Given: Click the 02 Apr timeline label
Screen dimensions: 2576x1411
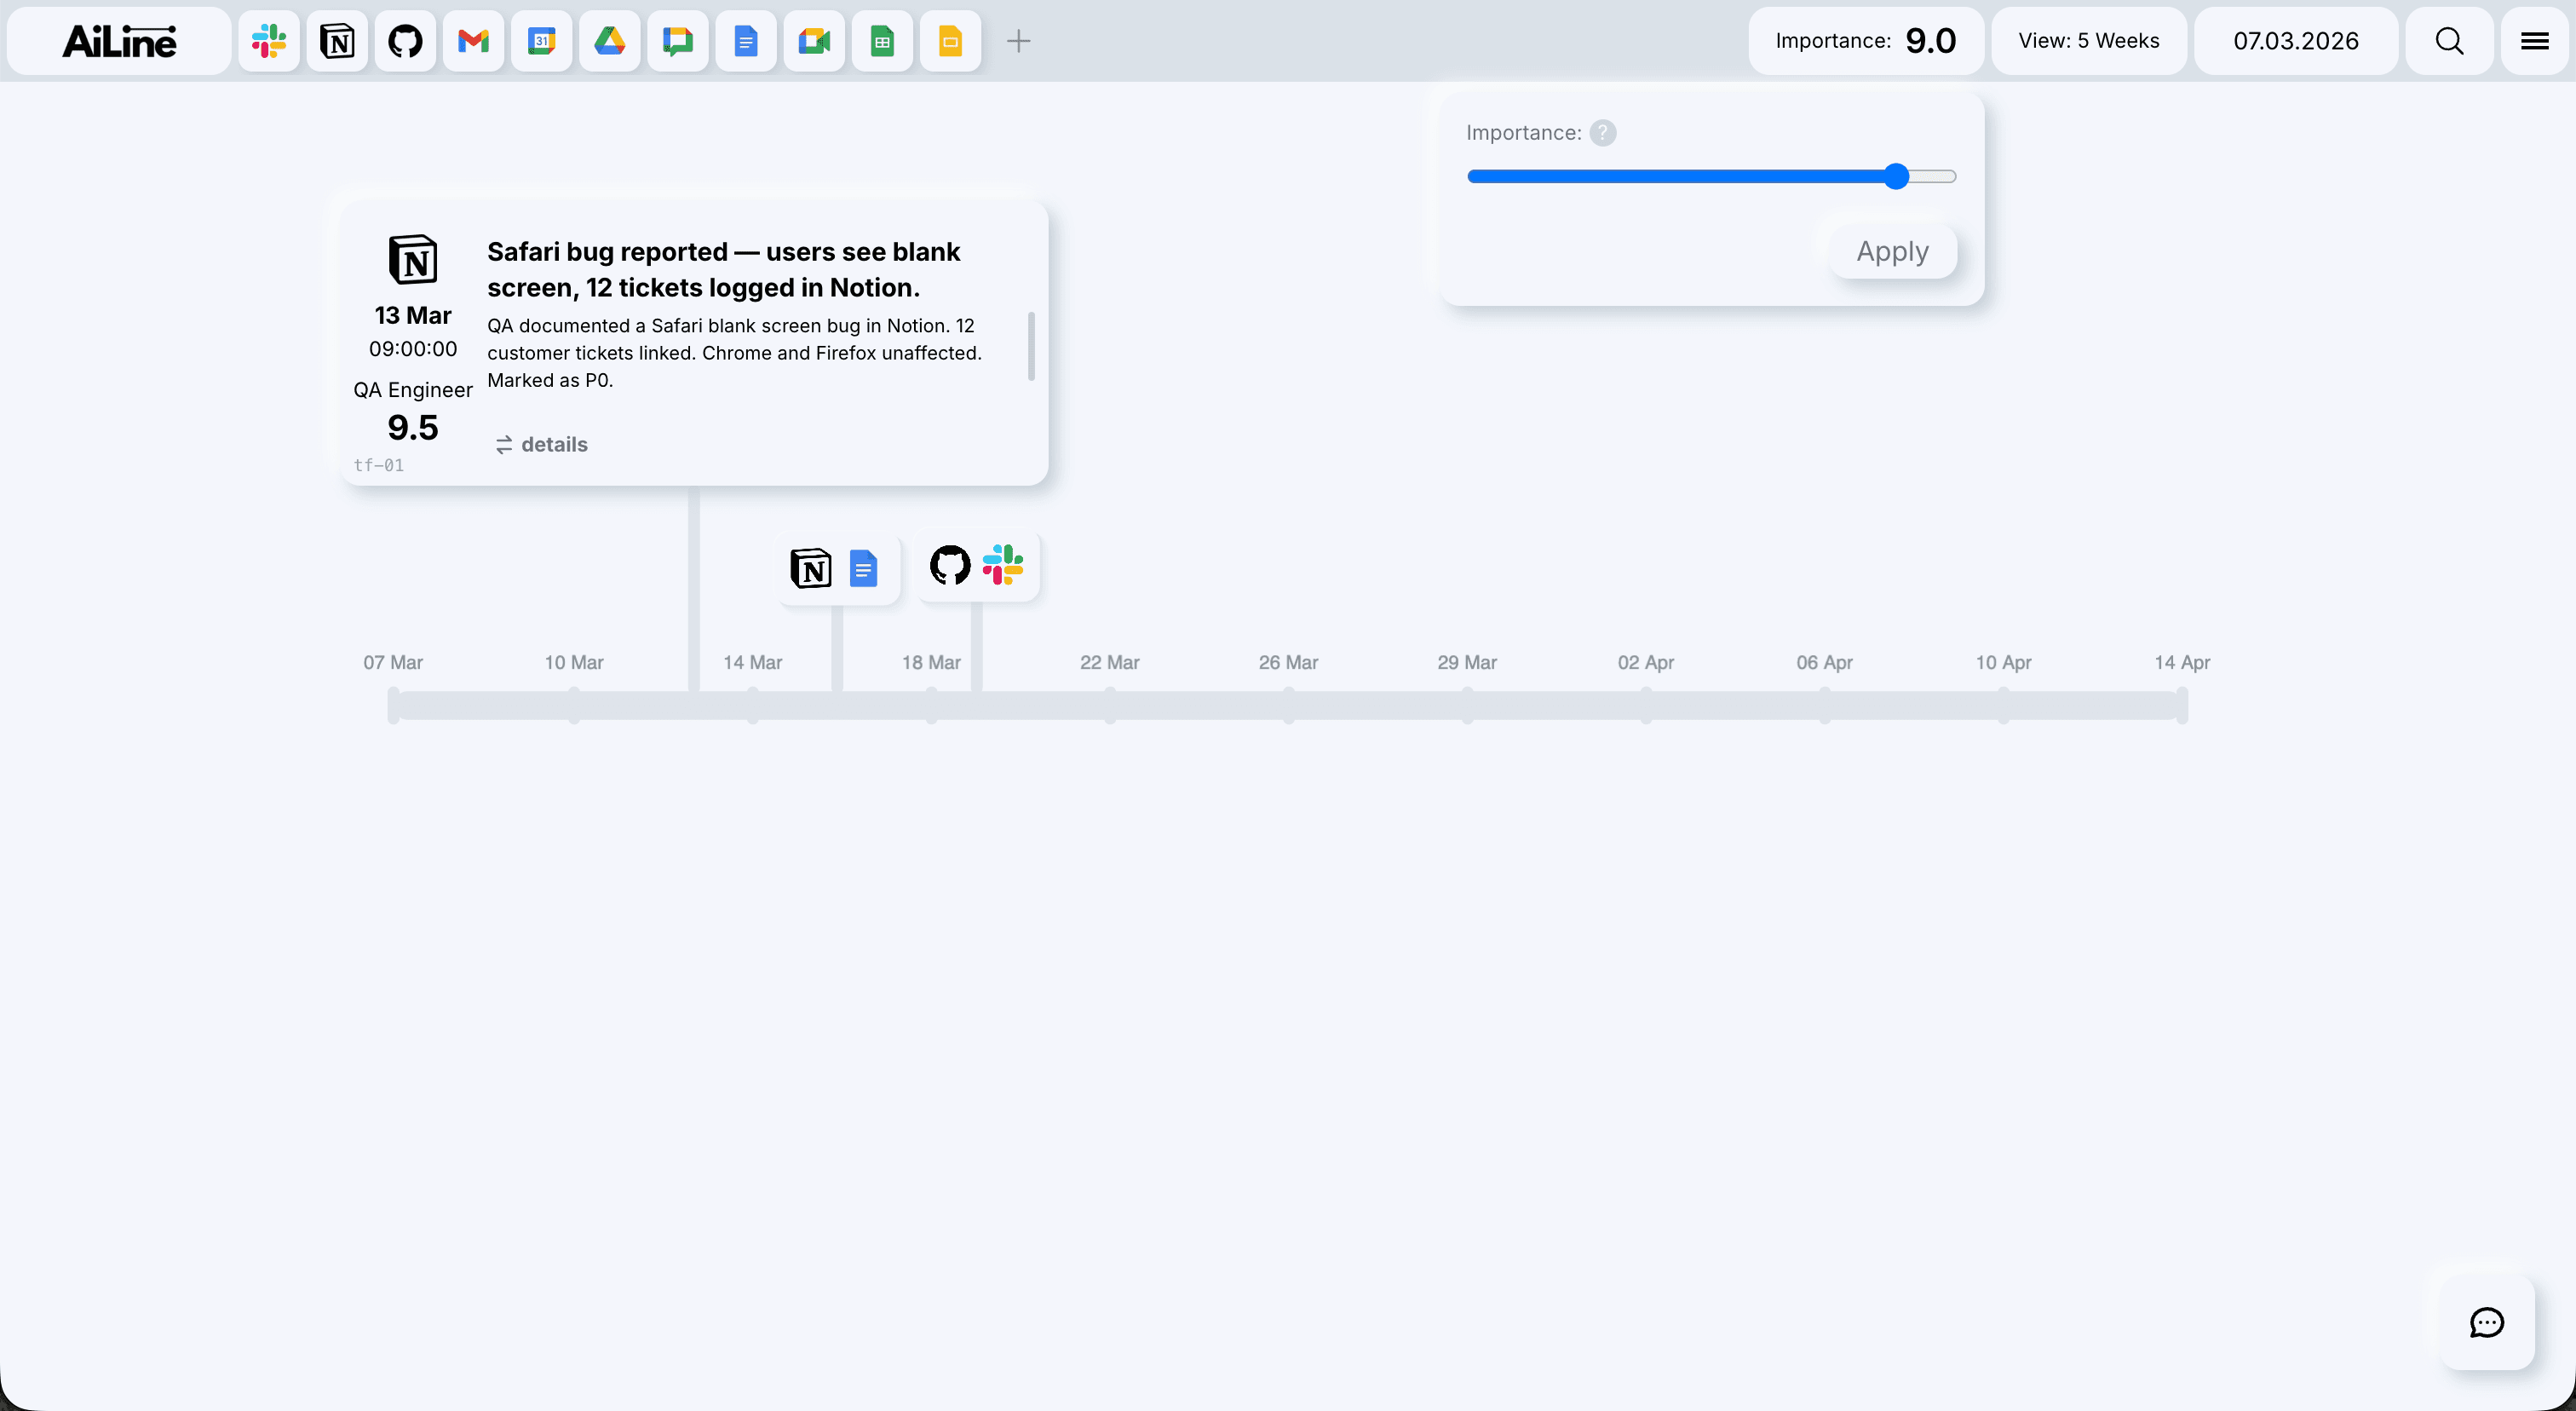Looking at the screenshot, I should (x=1645, y=662).
